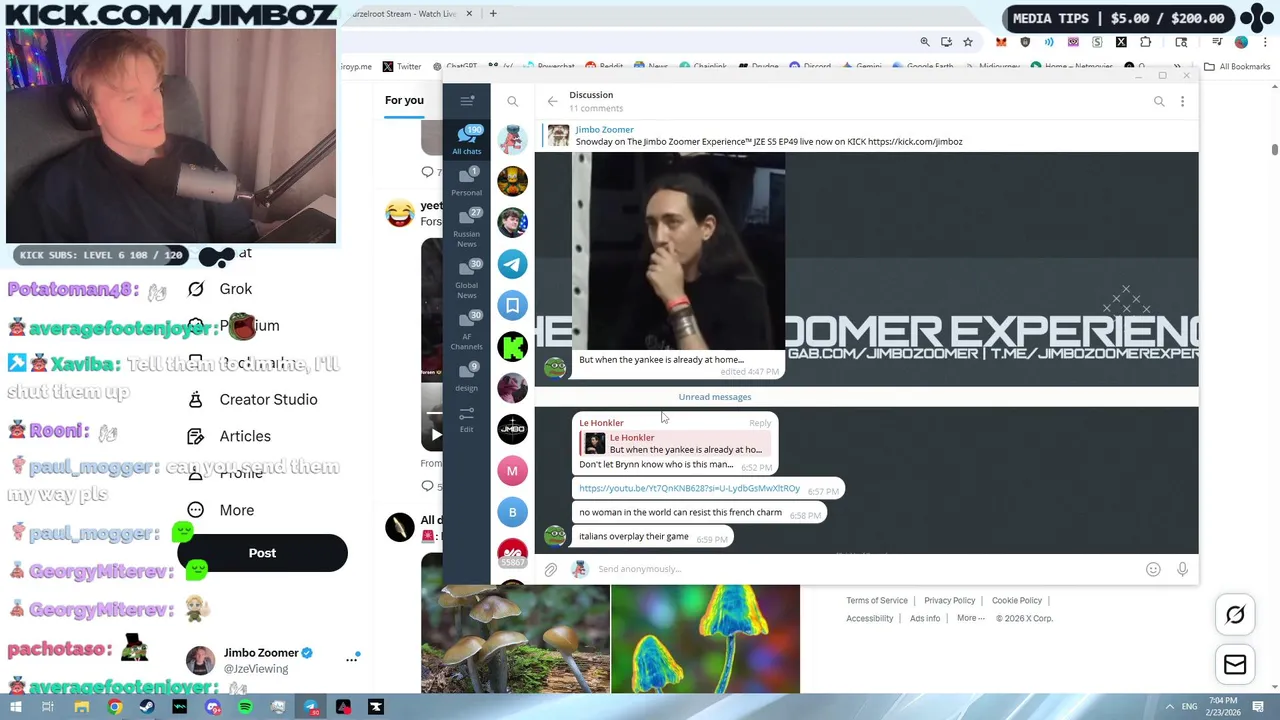Open Spotify from the taskbar
Screen dimensions: 1280x720
tap(245, 707)
